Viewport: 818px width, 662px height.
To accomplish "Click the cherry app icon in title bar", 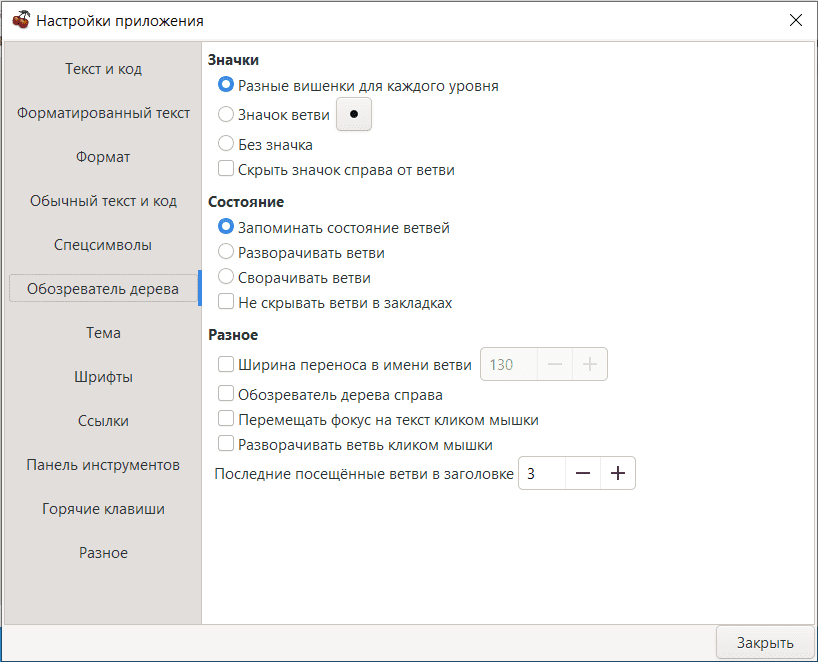I will (x=20, y=20).
